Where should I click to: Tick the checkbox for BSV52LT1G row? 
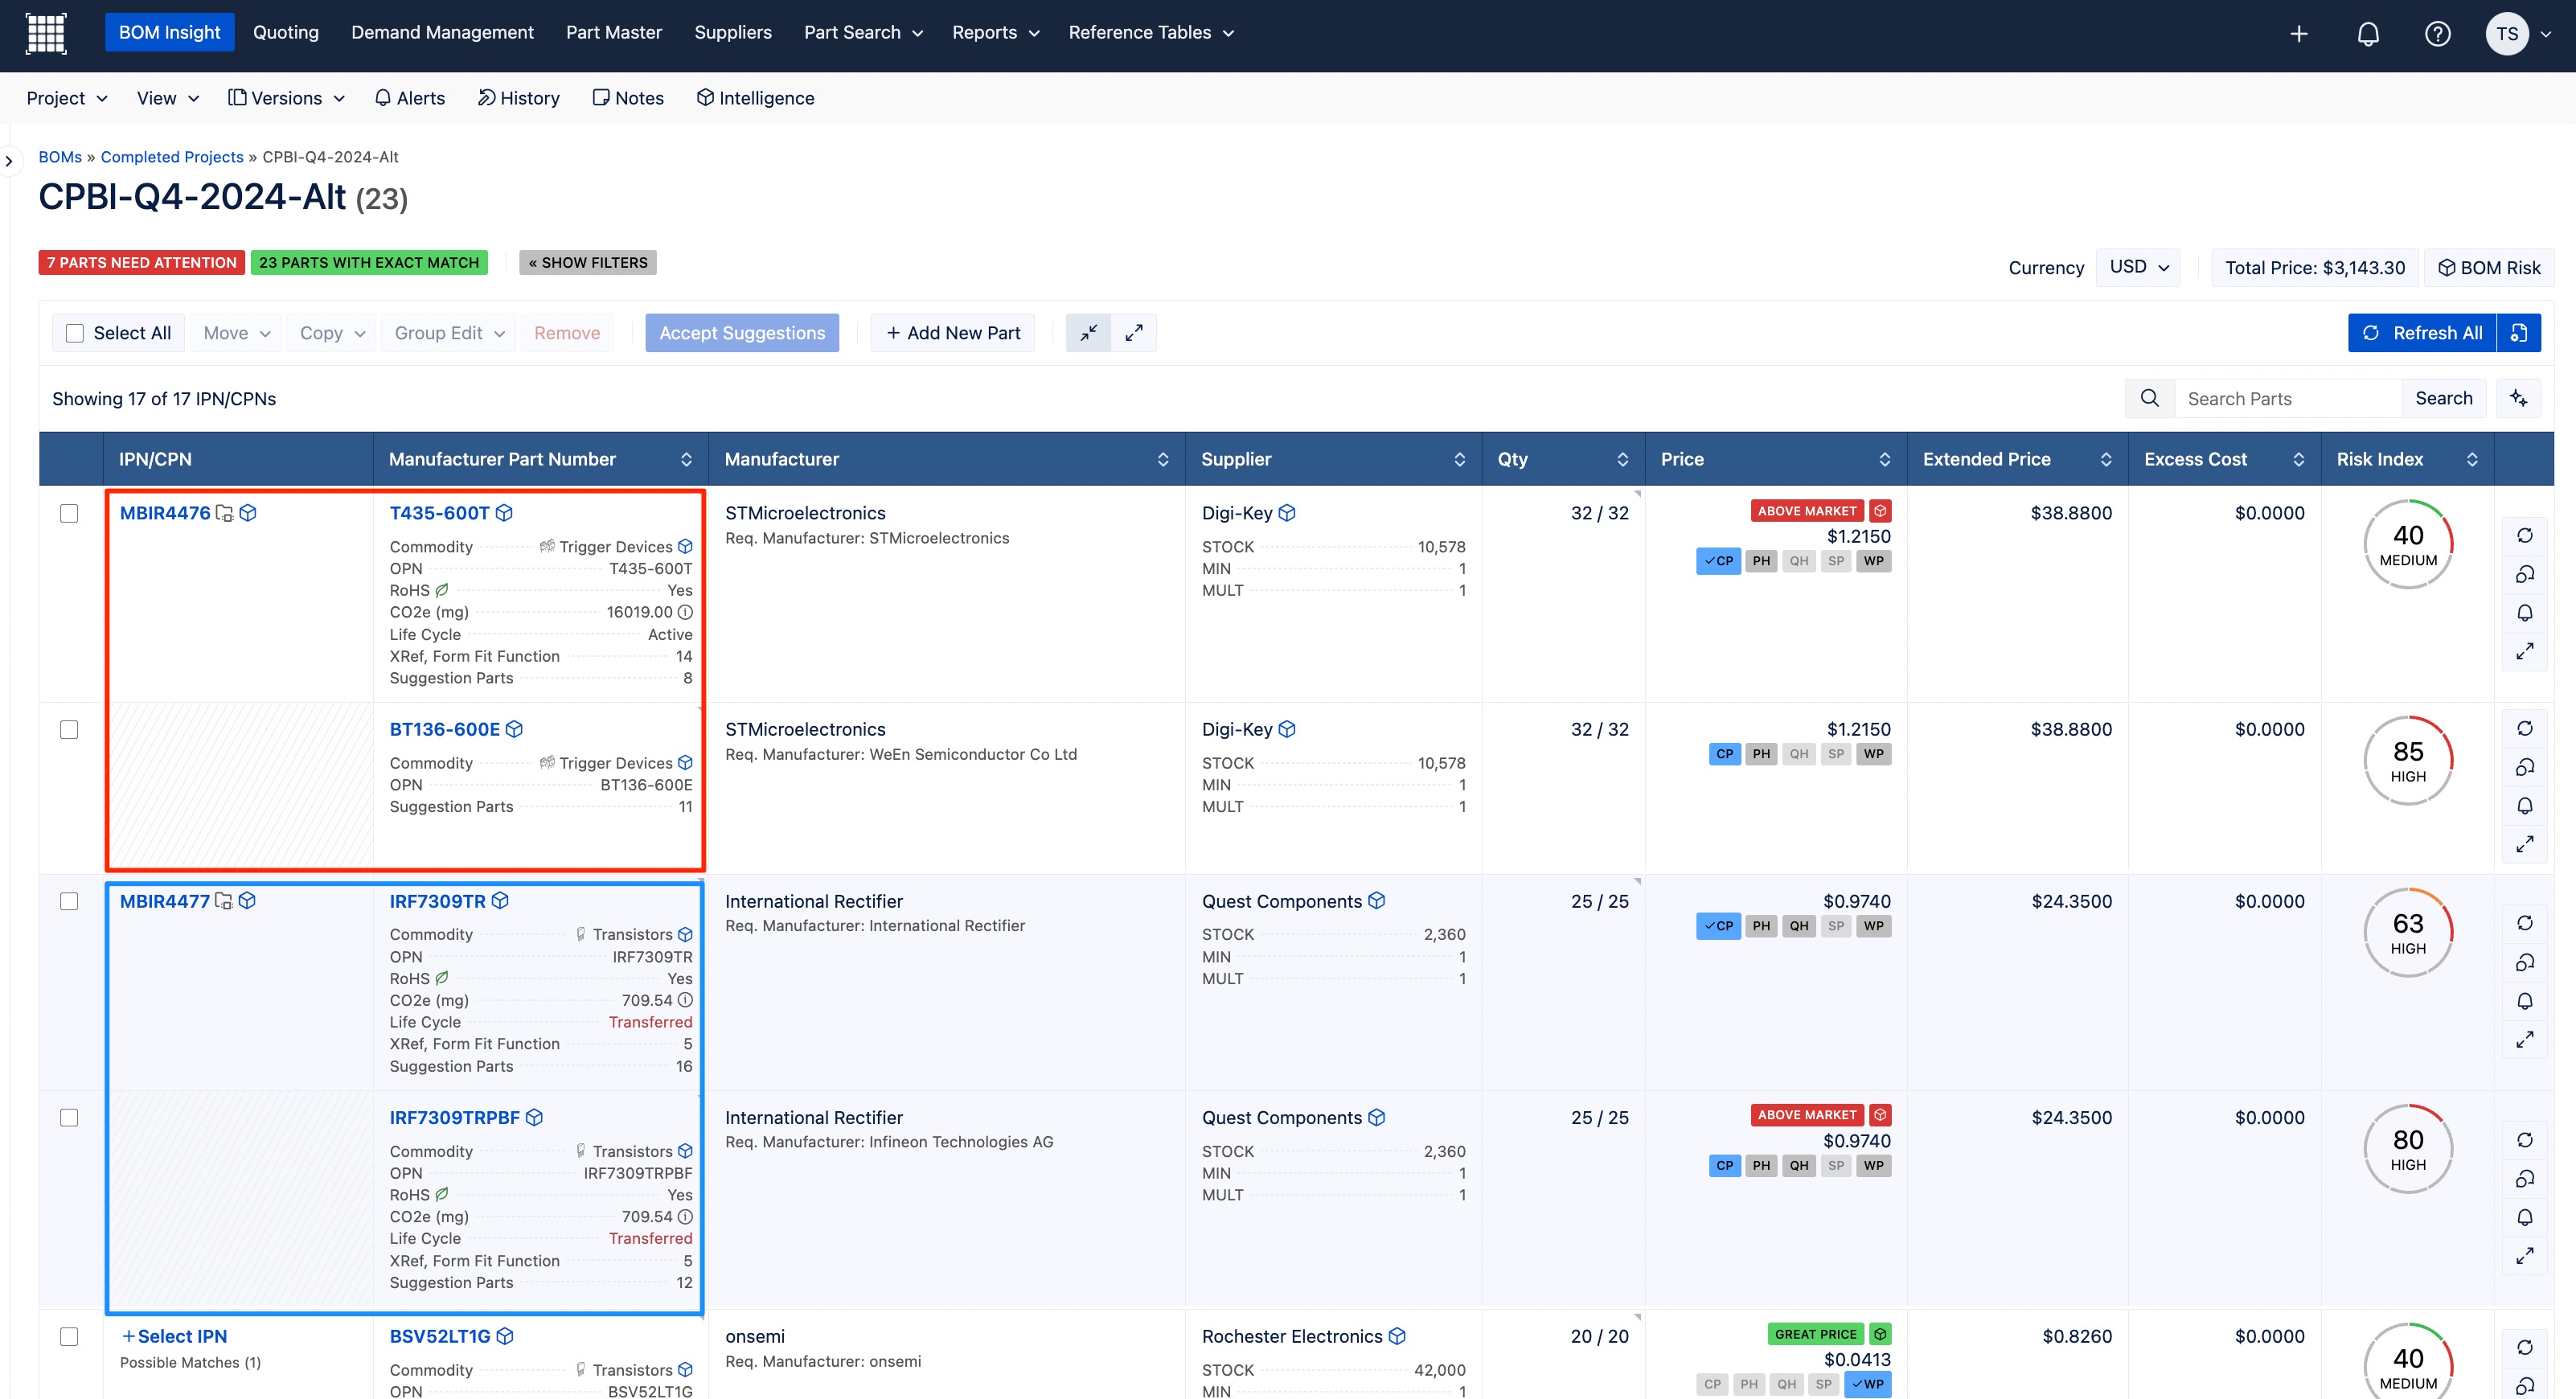69,1336
